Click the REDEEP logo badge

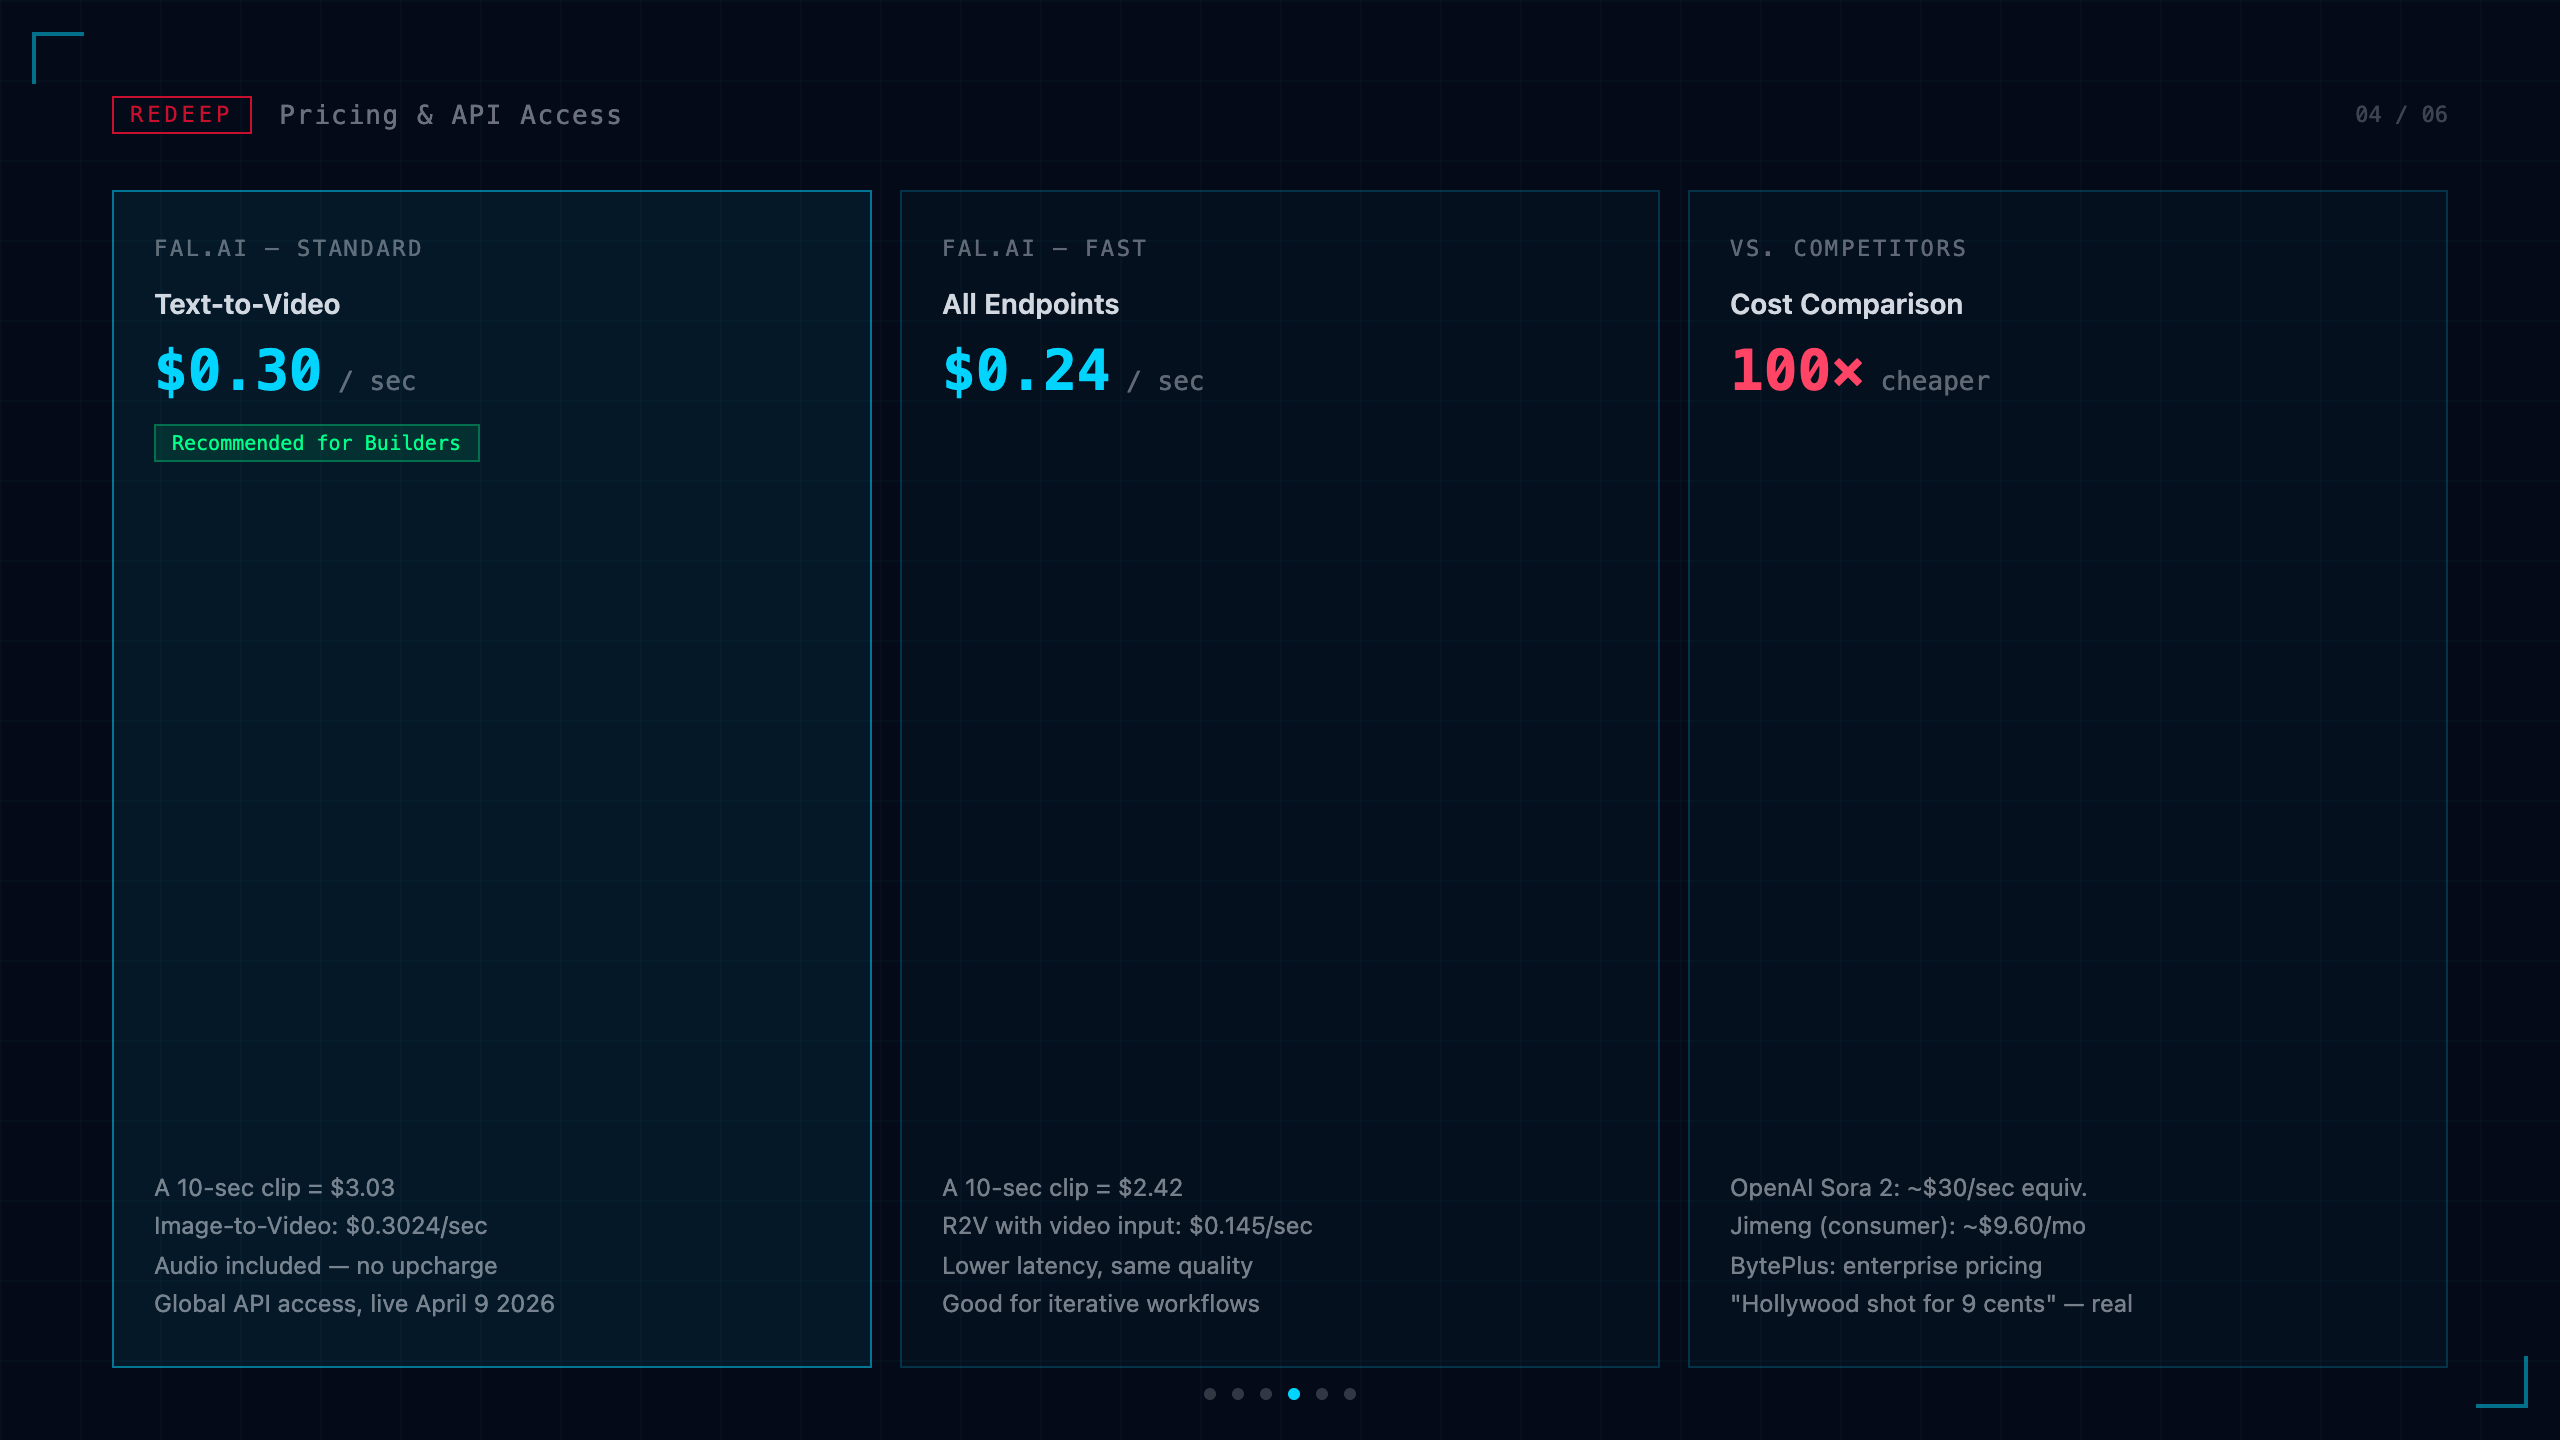[x=181, y=115]
